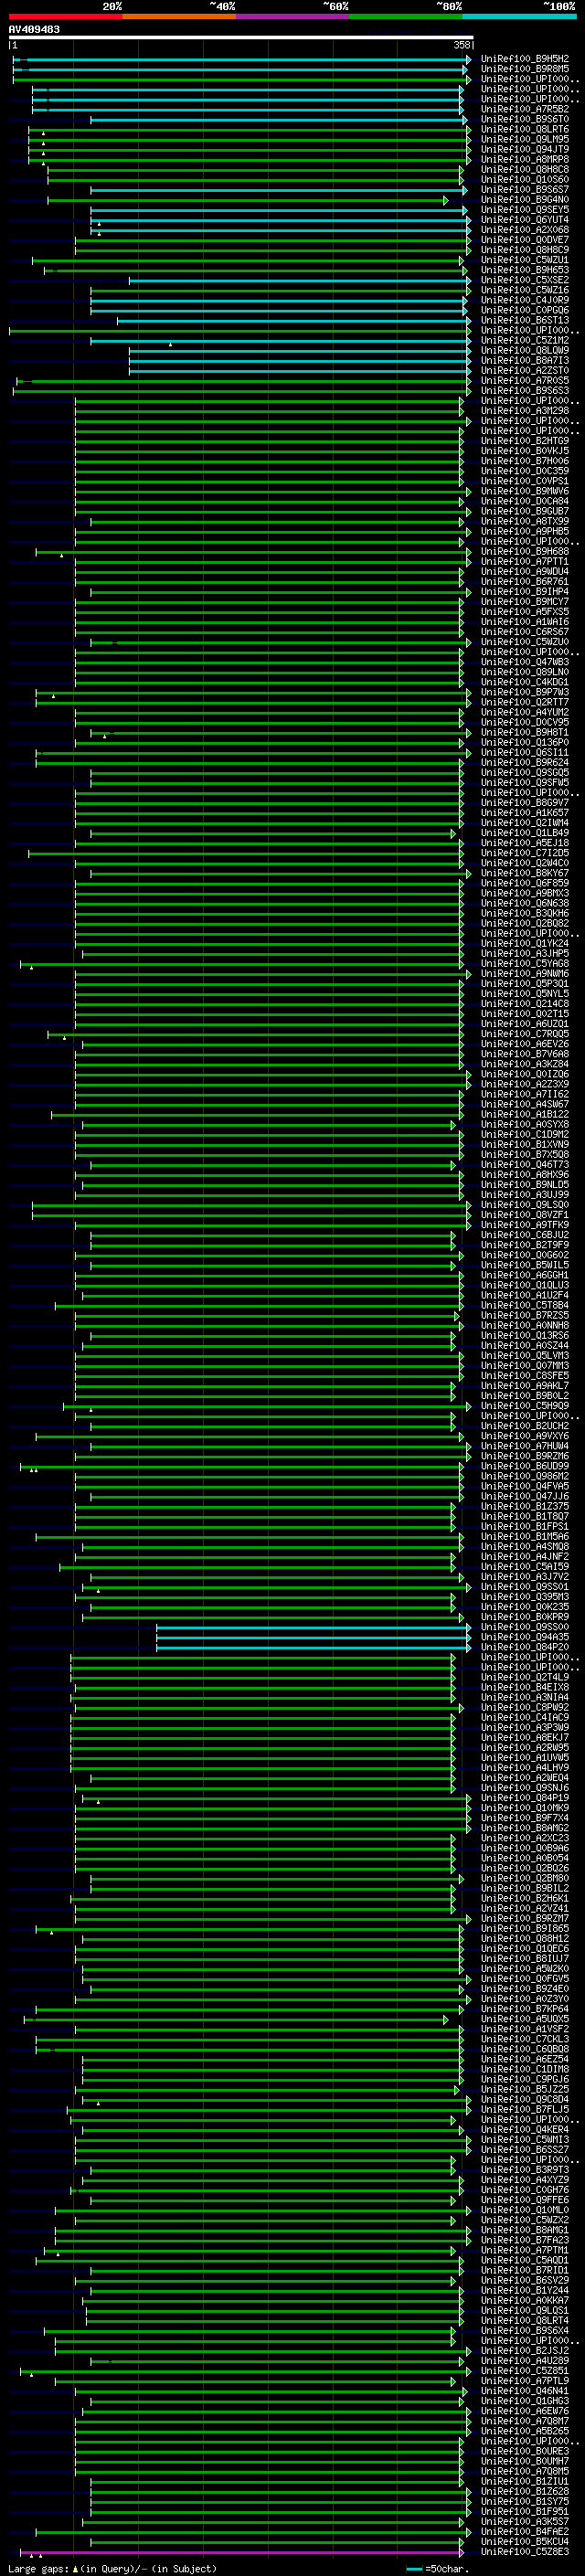Select the UniRef100_A3M298 label

point(525,411)
